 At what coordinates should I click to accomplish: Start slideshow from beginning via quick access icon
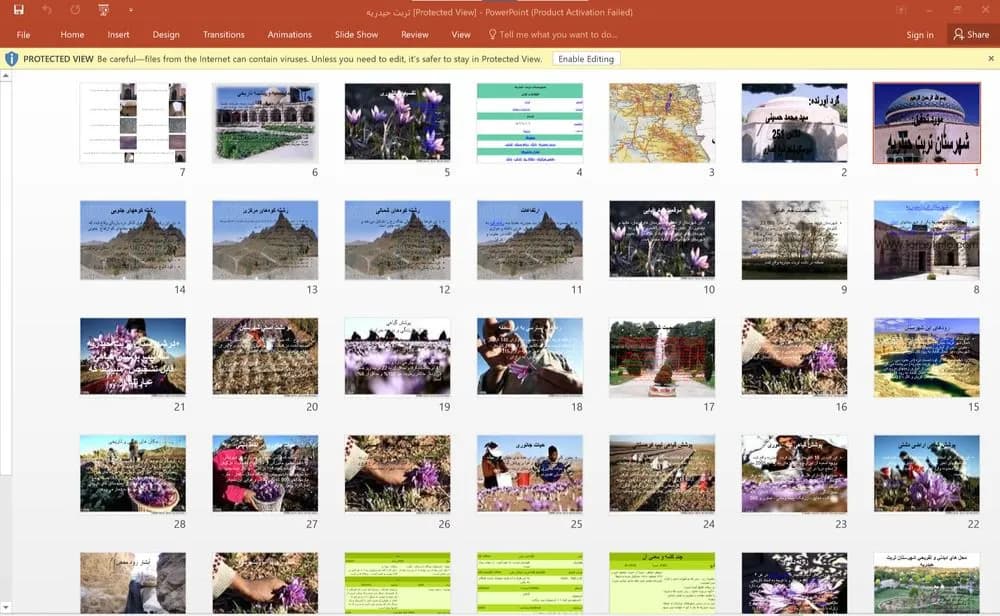pyautogui.click(x=103, y=10)
